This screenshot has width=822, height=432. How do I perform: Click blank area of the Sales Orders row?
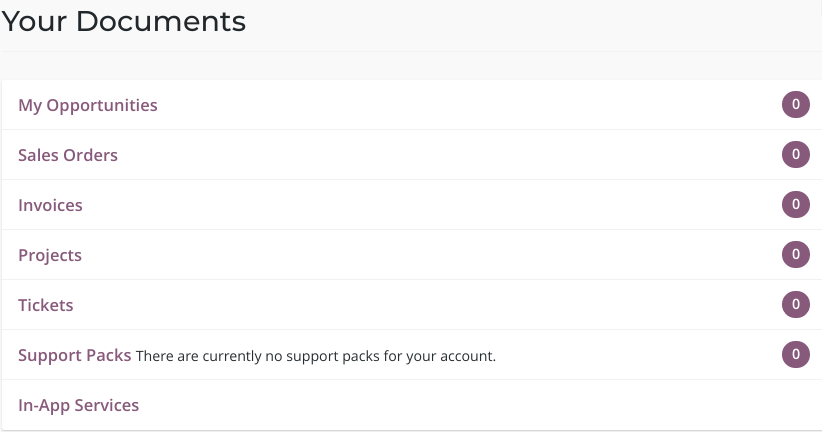click(420, 155)
